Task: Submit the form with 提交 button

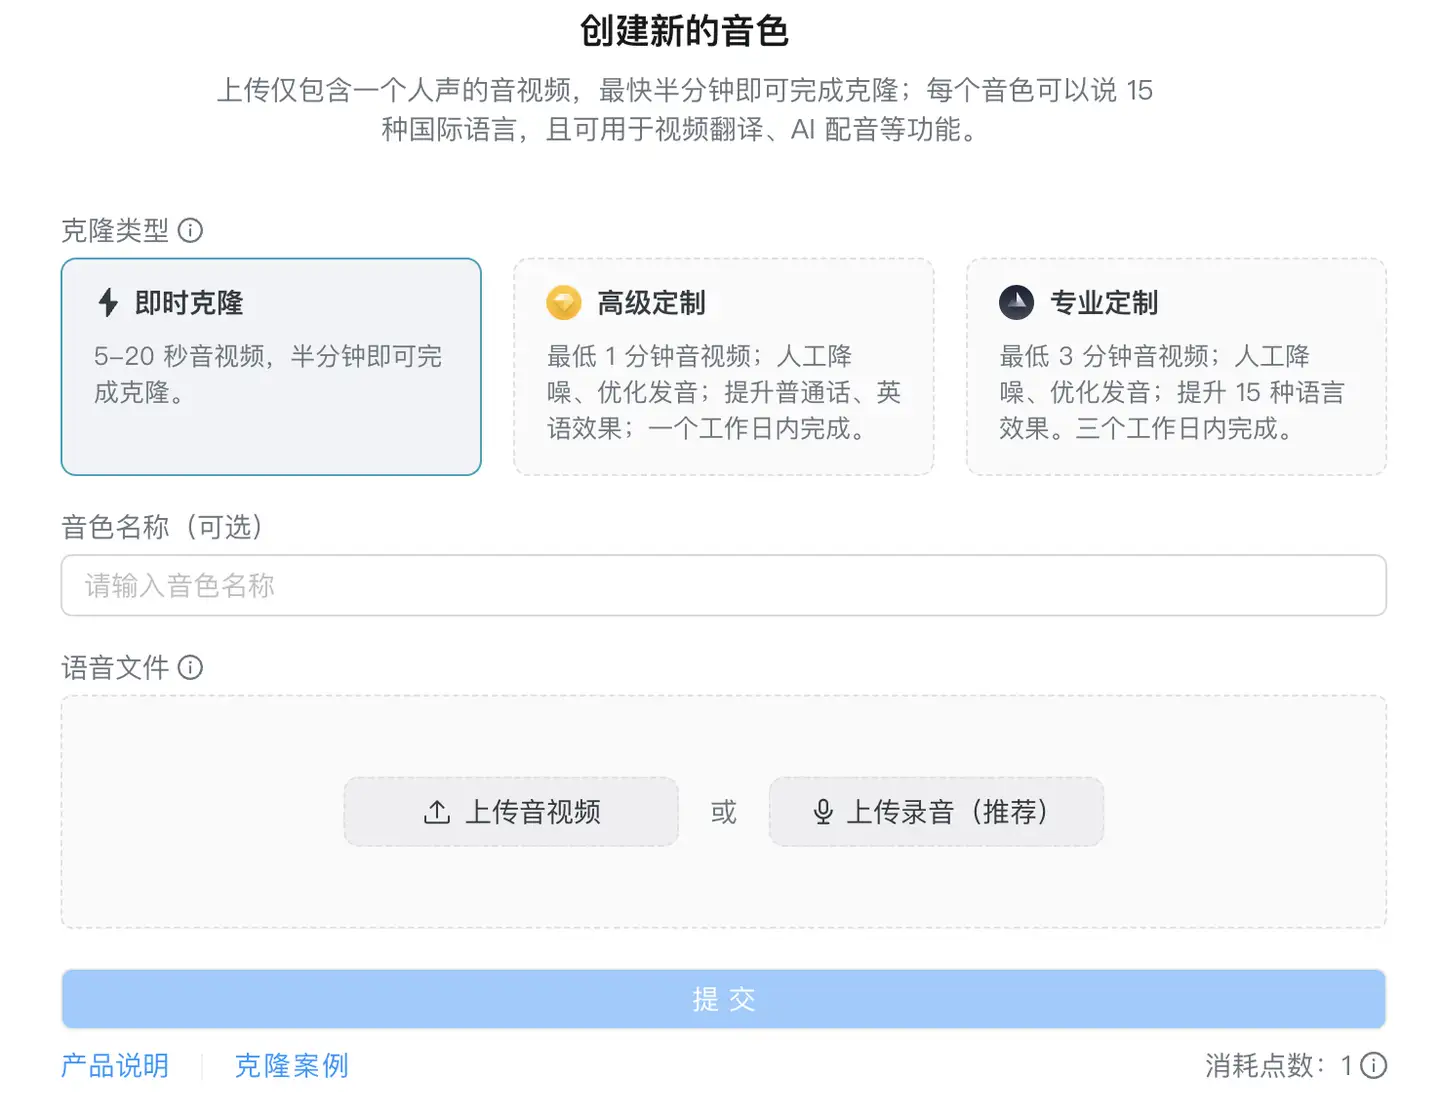Action: [723, 999]
